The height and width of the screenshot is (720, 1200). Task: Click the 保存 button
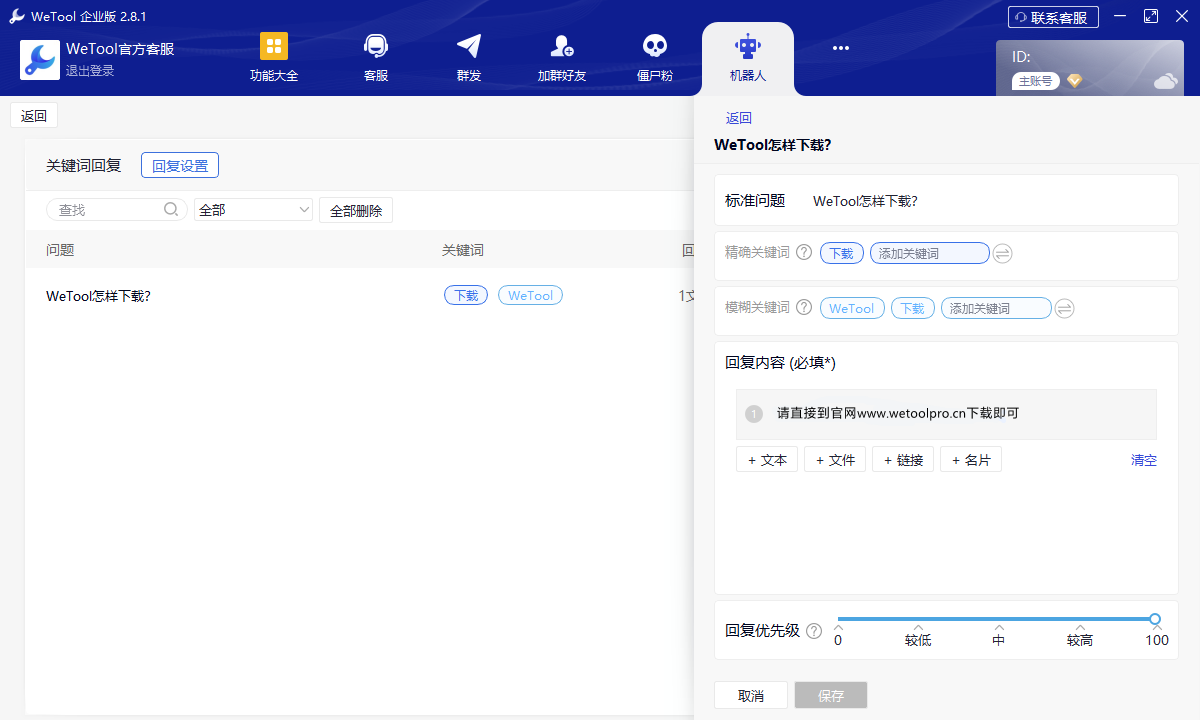831,696
